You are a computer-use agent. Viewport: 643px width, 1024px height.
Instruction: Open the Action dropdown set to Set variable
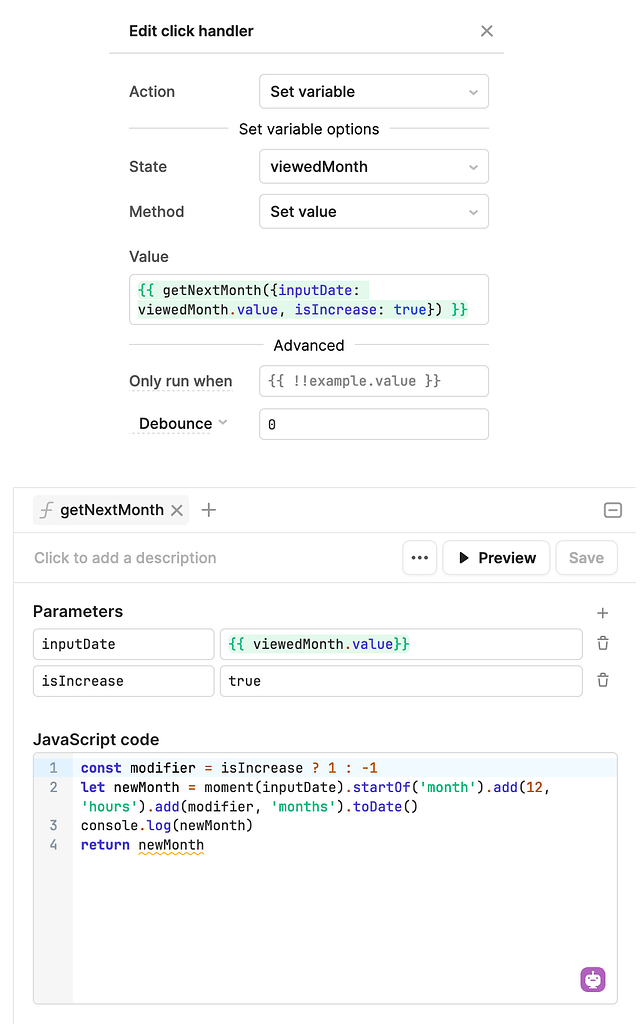(374, 91)
